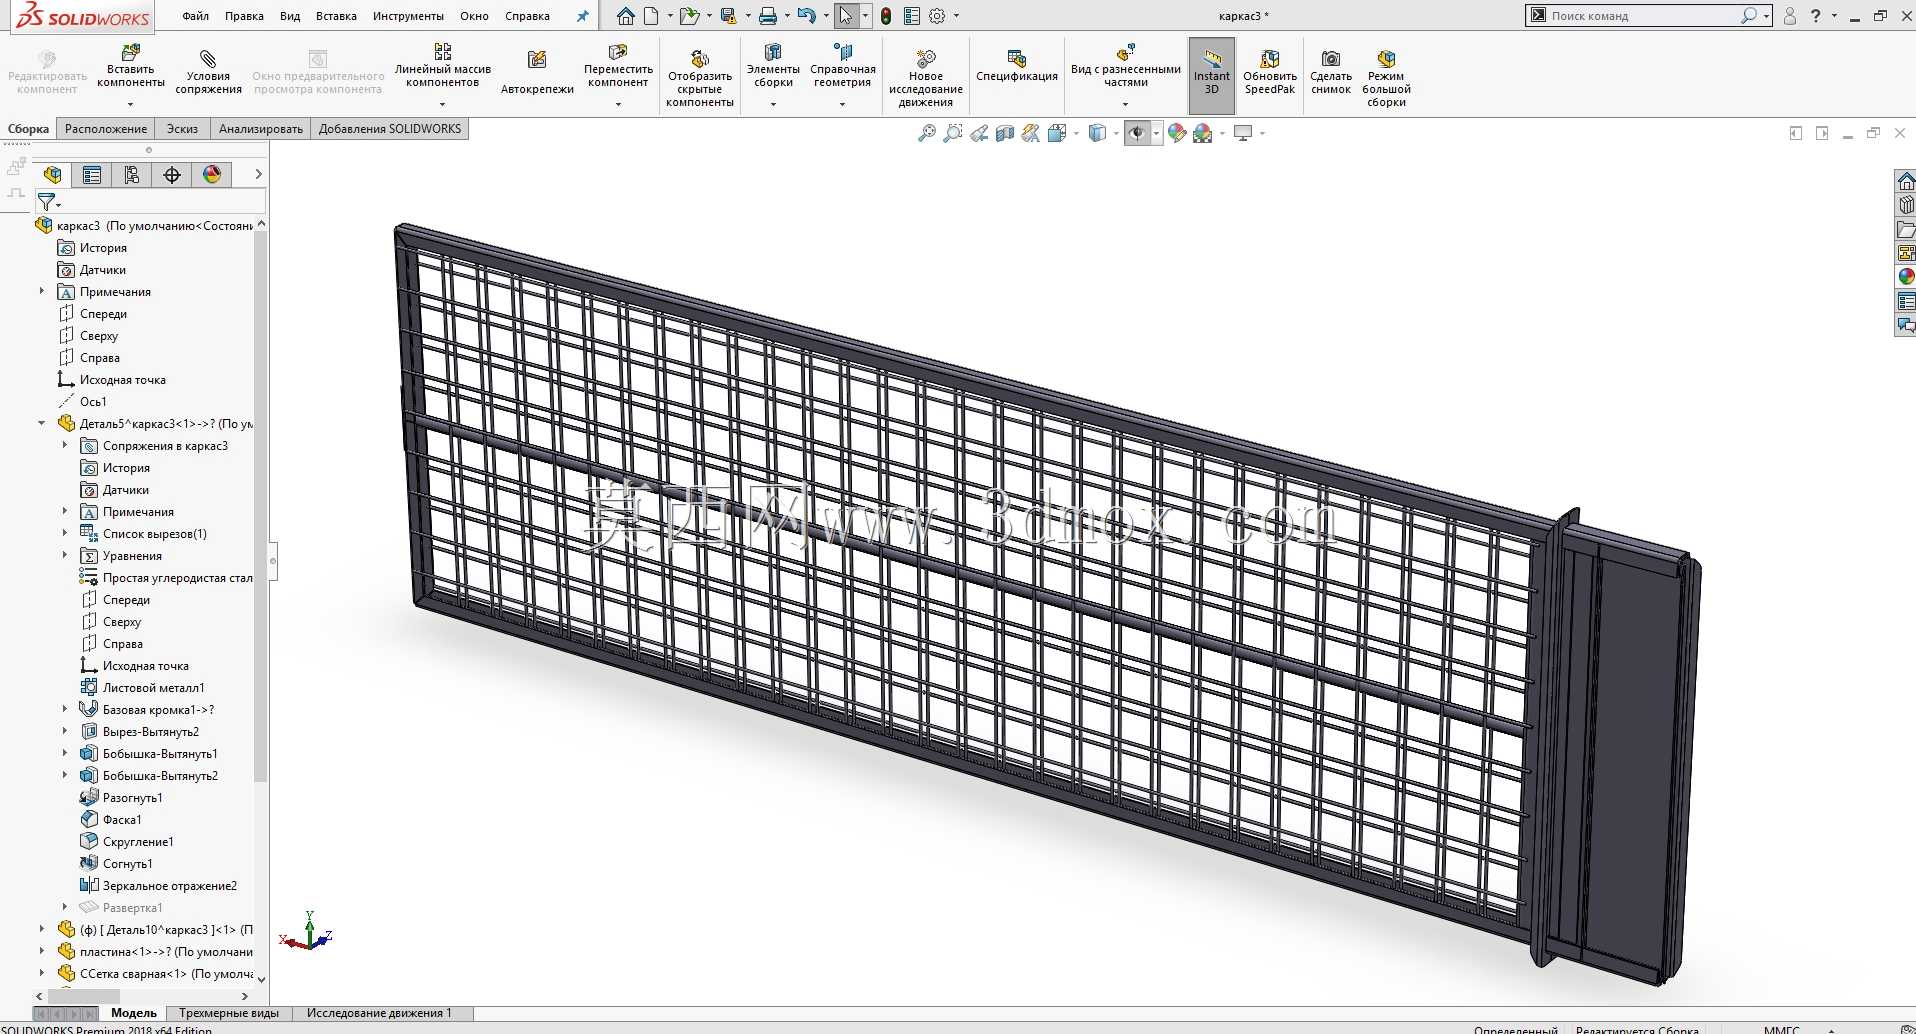The image size is (1916, 1034).
Task: Expand the Примечания node under каркас3
Action: tap(42, 292)
